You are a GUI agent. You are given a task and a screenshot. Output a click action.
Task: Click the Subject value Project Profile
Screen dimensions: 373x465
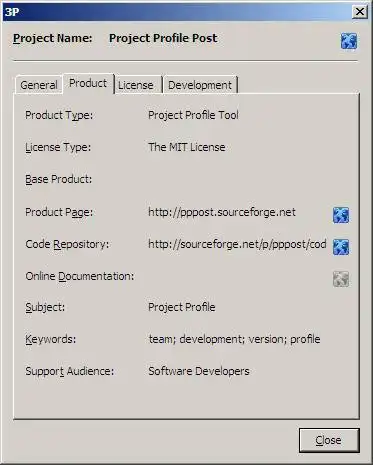click(182, 307)
